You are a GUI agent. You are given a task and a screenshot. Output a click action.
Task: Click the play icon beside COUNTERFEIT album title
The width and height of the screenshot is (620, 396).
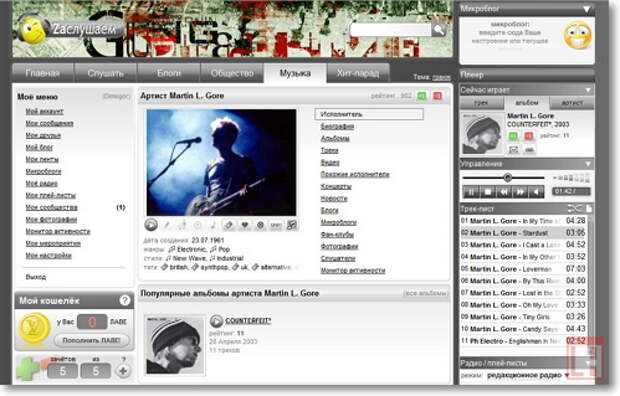[x=216, y=321]
